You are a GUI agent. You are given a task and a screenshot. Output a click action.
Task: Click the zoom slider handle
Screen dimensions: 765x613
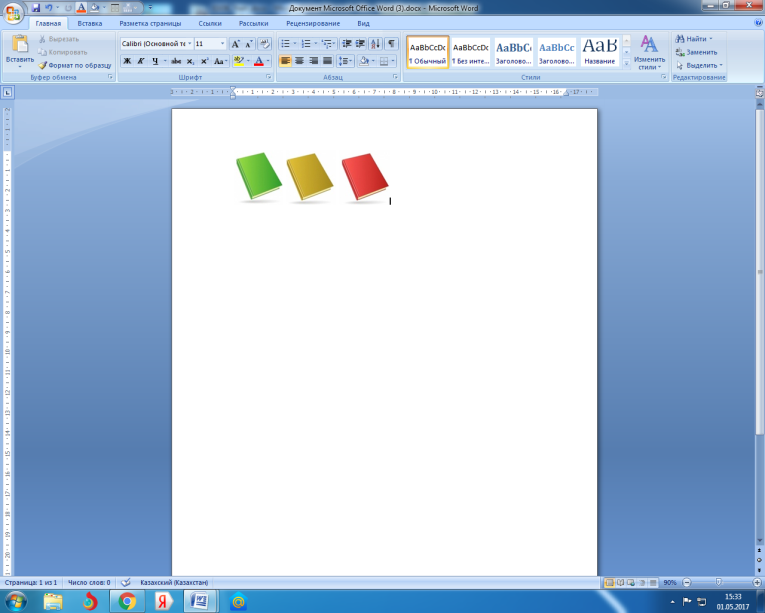(x=718, y=582)
